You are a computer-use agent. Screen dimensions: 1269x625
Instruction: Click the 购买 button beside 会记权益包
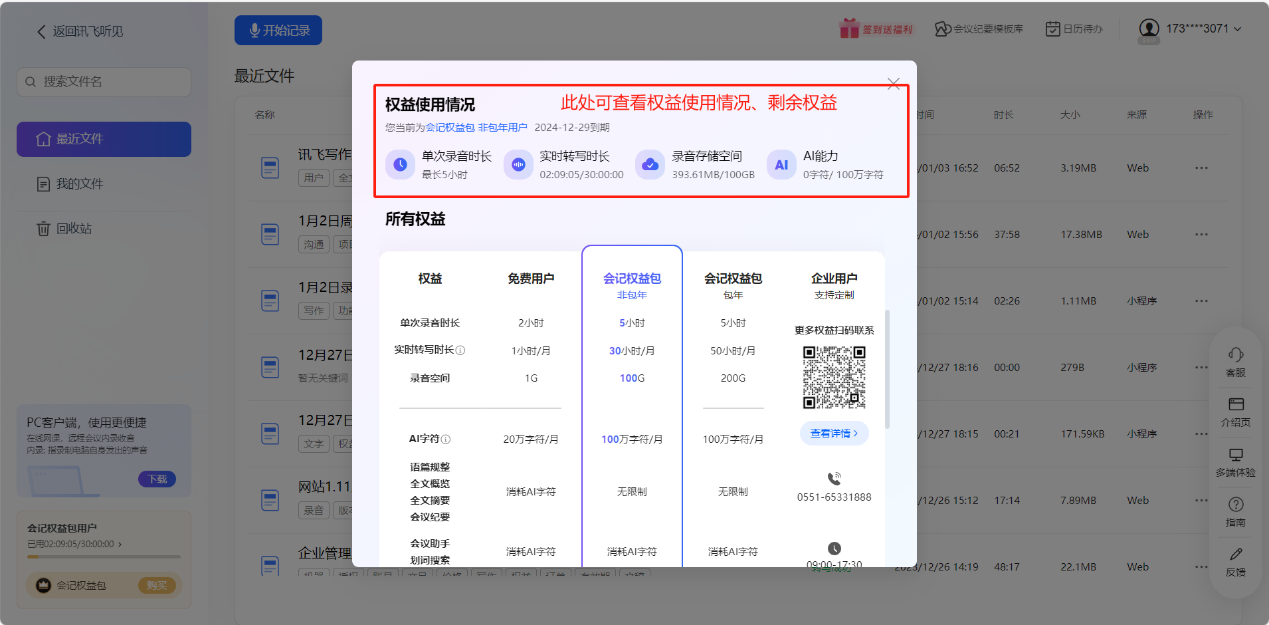156,585
